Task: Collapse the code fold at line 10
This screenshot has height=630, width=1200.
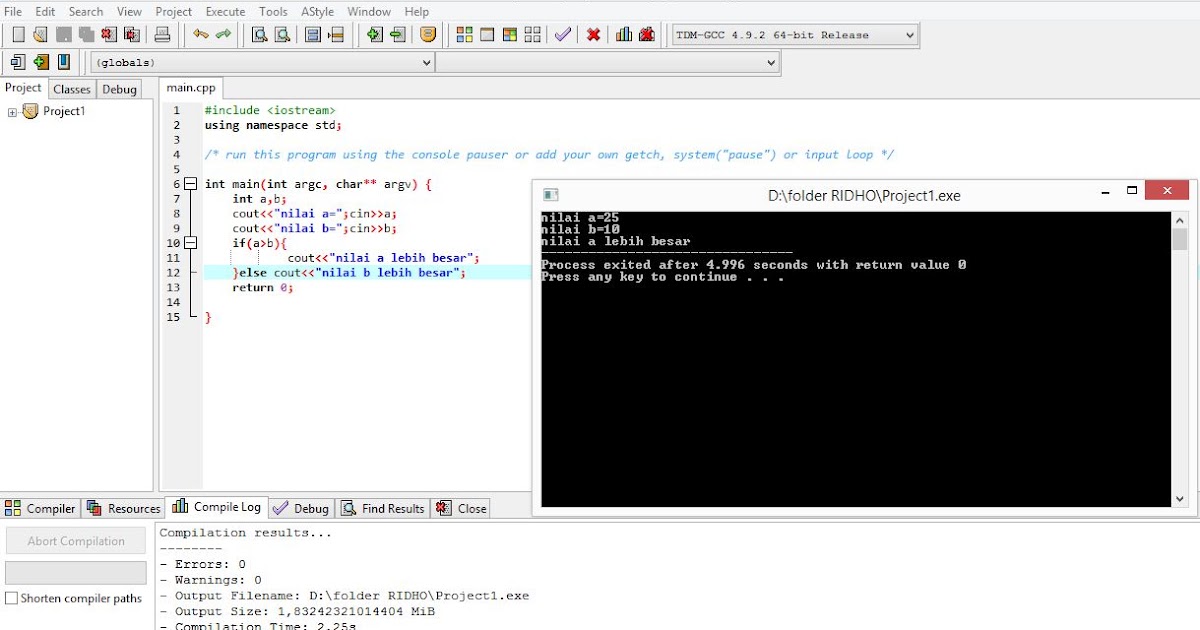Action: point(191,243)
